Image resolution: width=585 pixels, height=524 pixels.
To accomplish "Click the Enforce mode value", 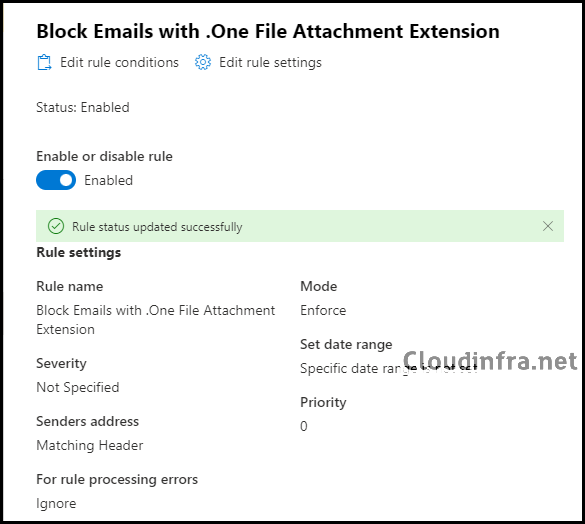I will click(x=323, y=311).
